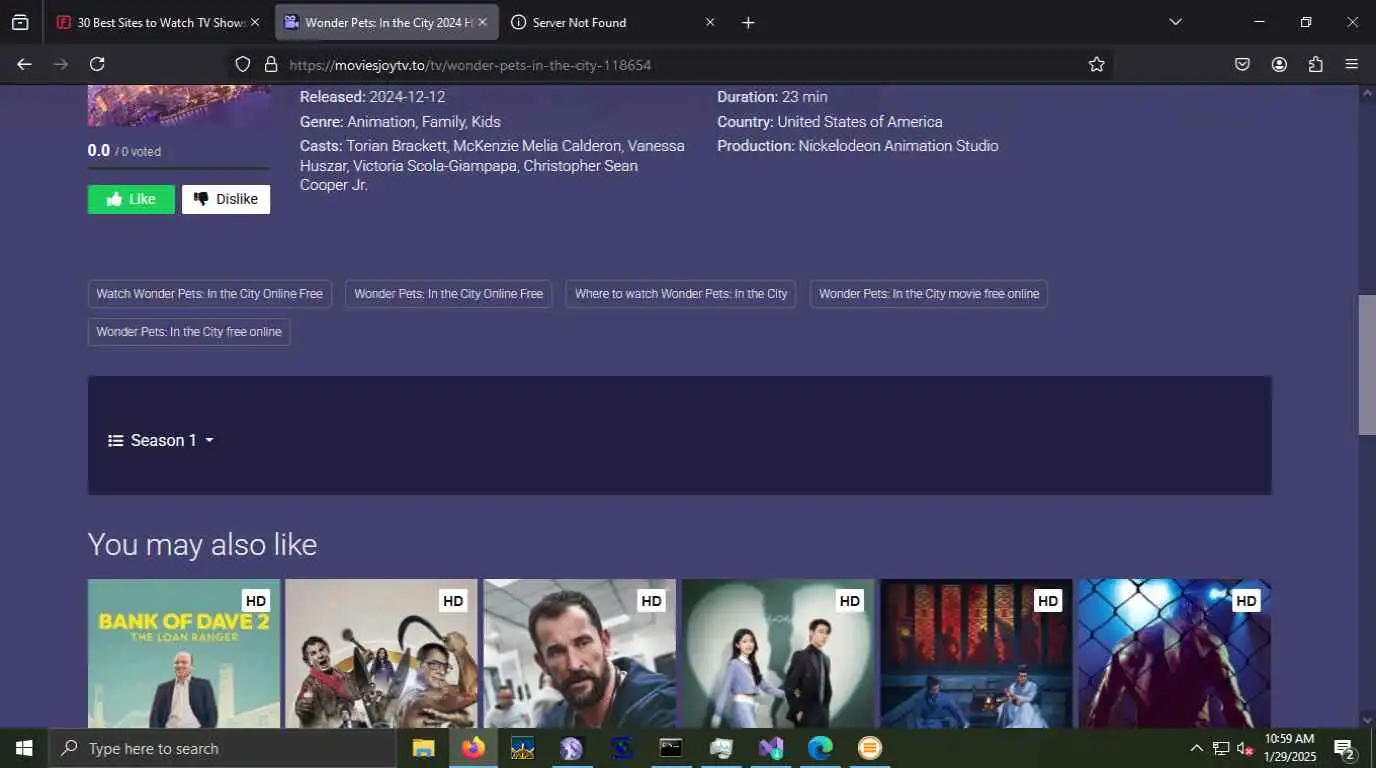Open the couple holding hands poster
The width and height of the screenshot is (1376, 768).
(778, 654)
